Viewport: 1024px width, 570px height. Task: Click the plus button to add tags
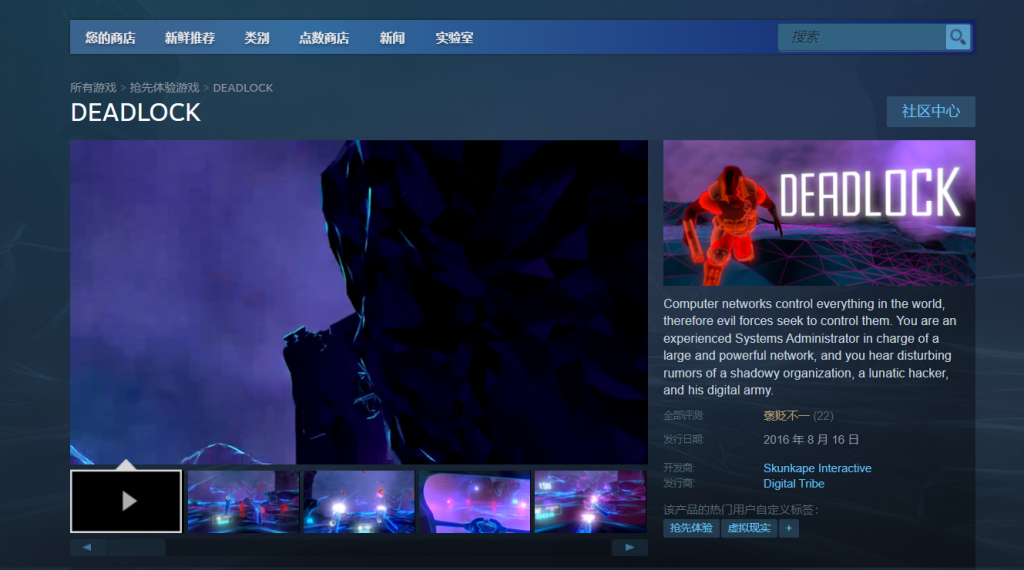tap(788, 528)
